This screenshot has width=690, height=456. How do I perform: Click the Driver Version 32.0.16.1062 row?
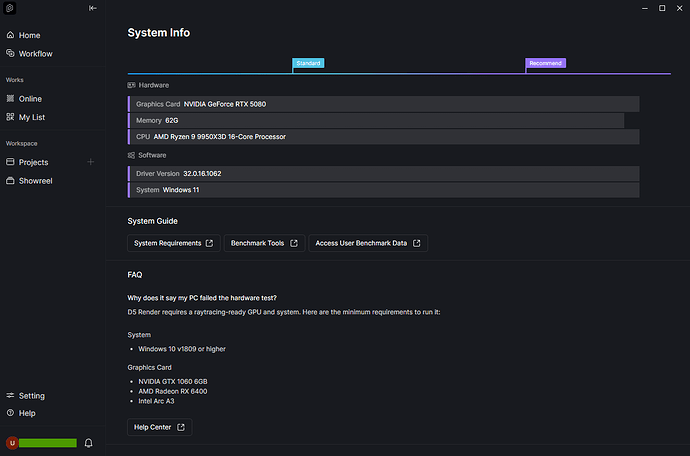pyautogui.click(x=383, y=174)
